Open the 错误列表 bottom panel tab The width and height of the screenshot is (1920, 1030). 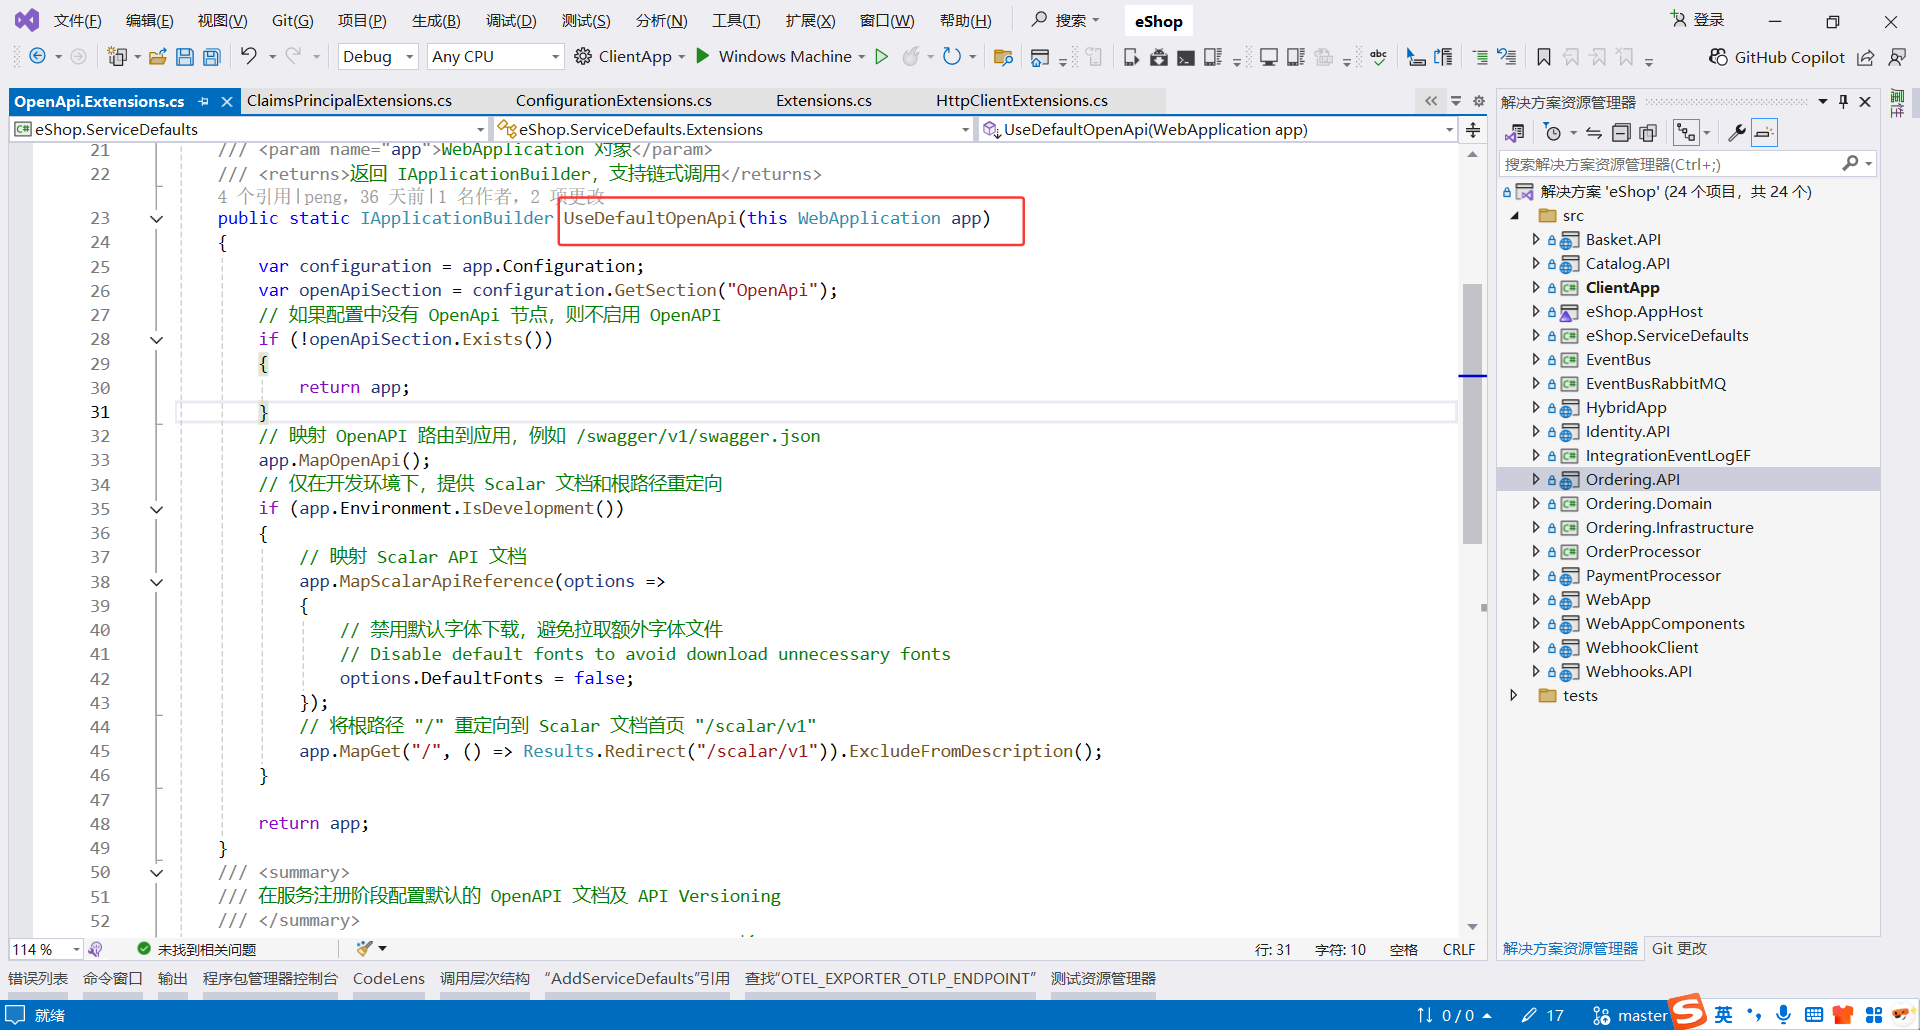(38, 978)
